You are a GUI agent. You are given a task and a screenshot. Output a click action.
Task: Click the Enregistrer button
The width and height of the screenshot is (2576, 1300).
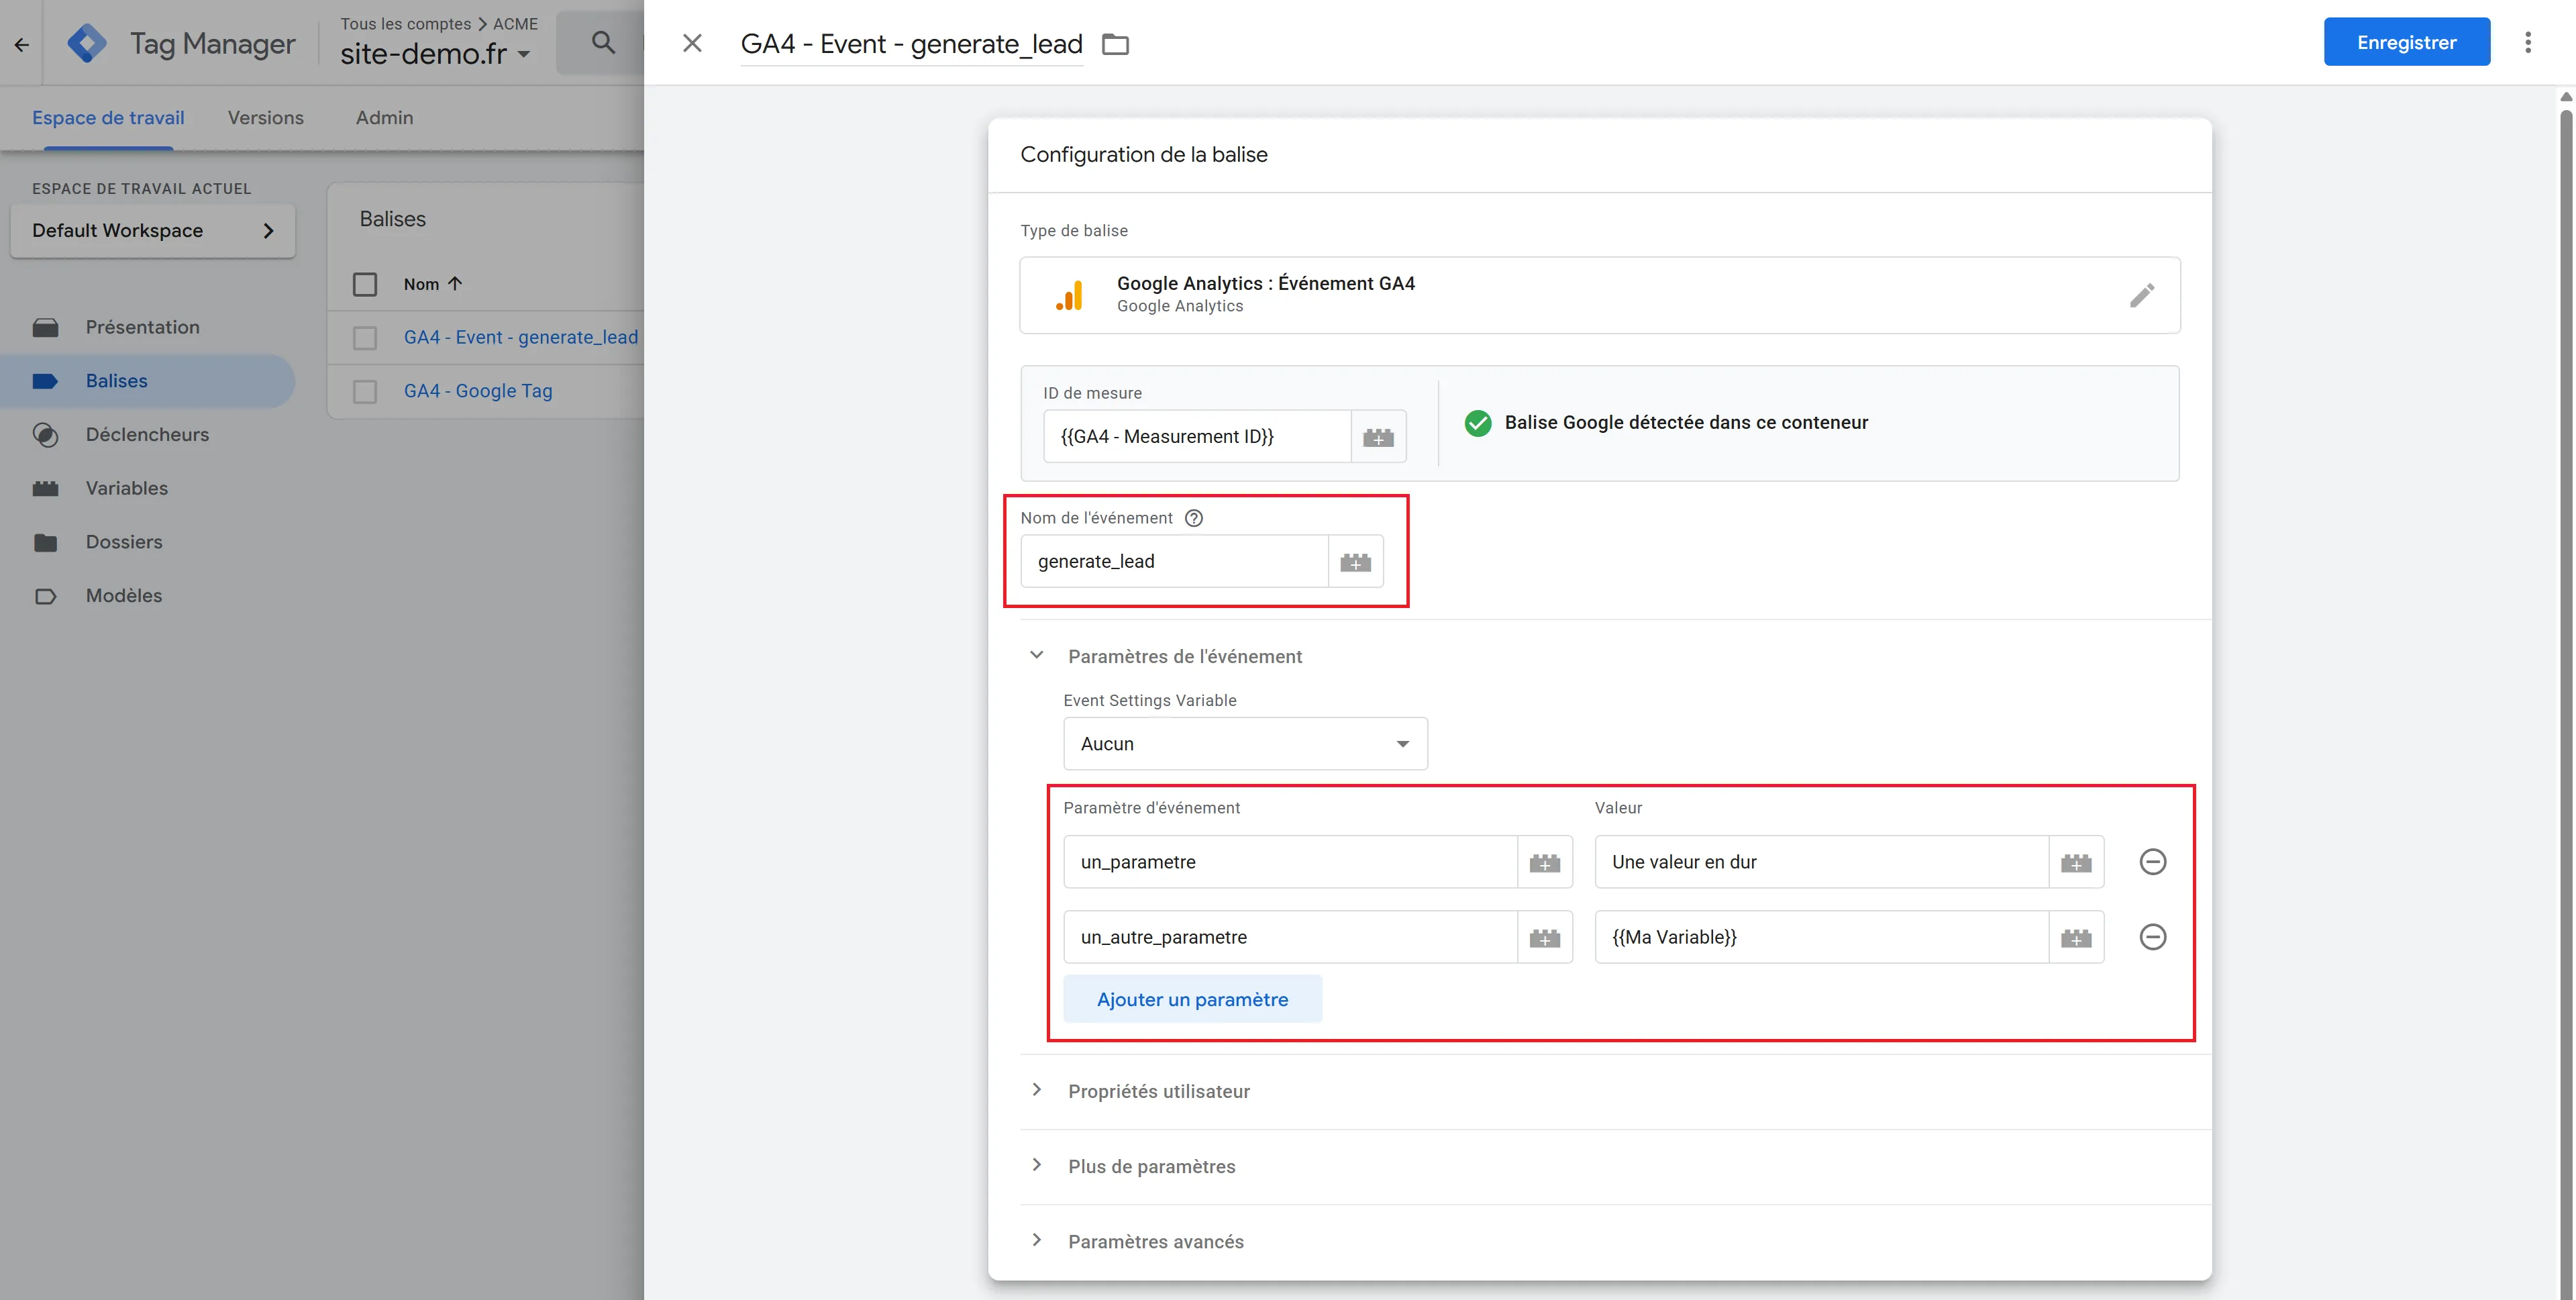pos(2406,42)
